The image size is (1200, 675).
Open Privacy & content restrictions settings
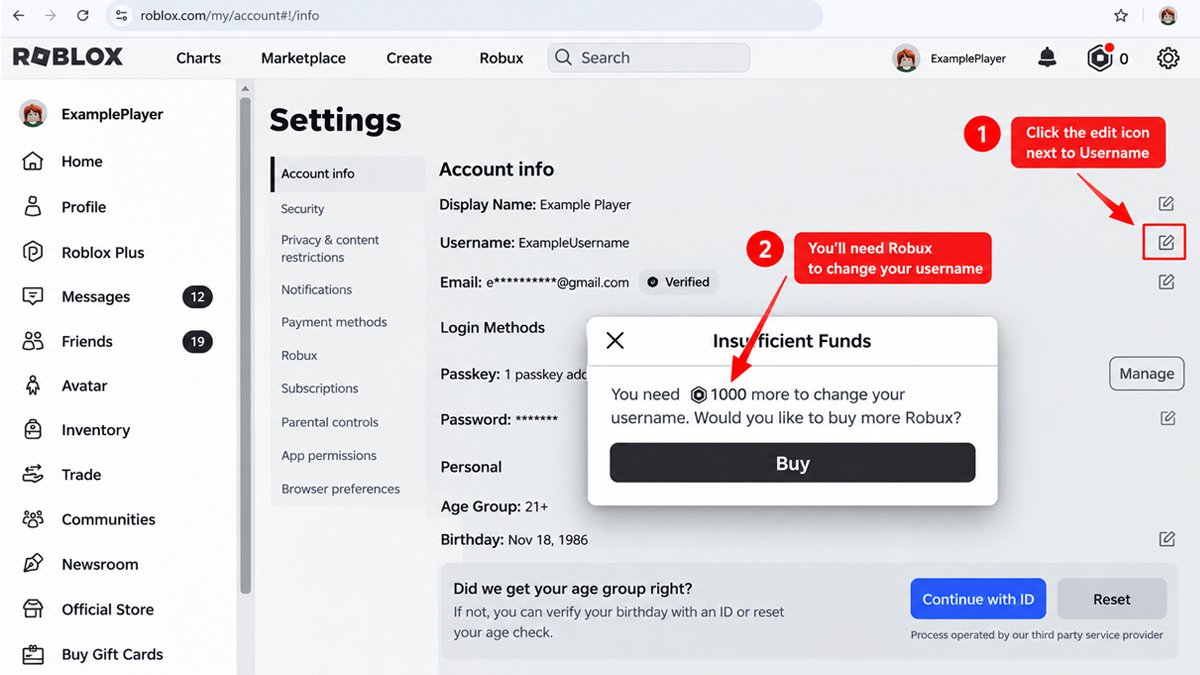click(x=330, y=248)
